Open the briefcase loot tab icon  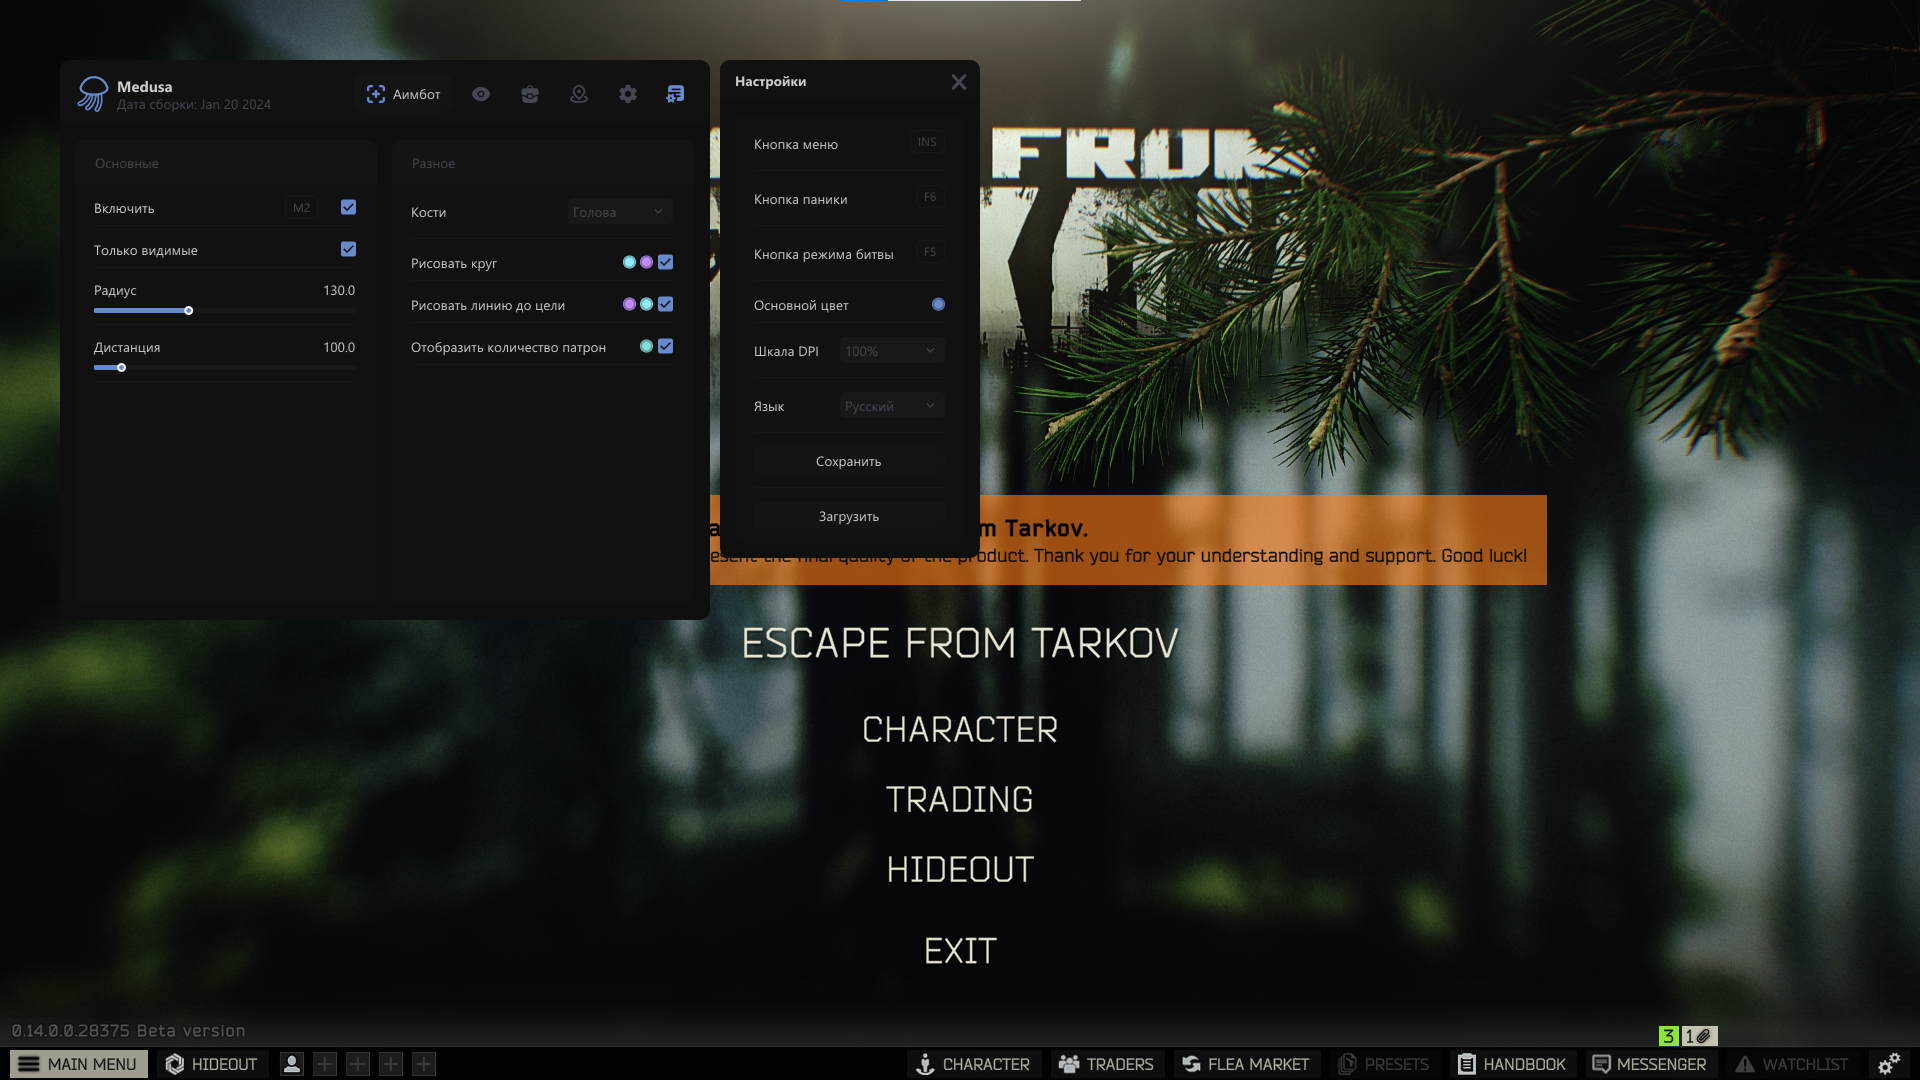click(530, 94)
